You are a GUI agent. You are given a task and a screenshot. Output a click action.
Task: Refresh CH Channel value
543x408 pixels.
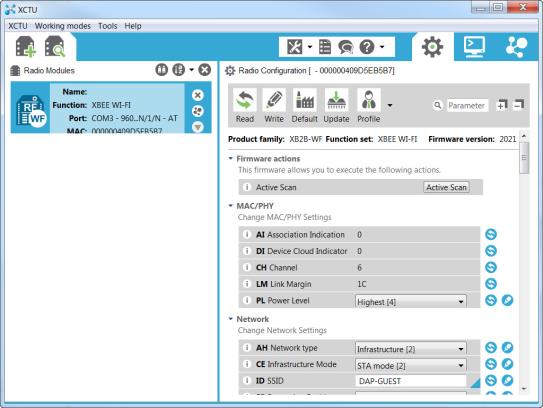point(491,267)
